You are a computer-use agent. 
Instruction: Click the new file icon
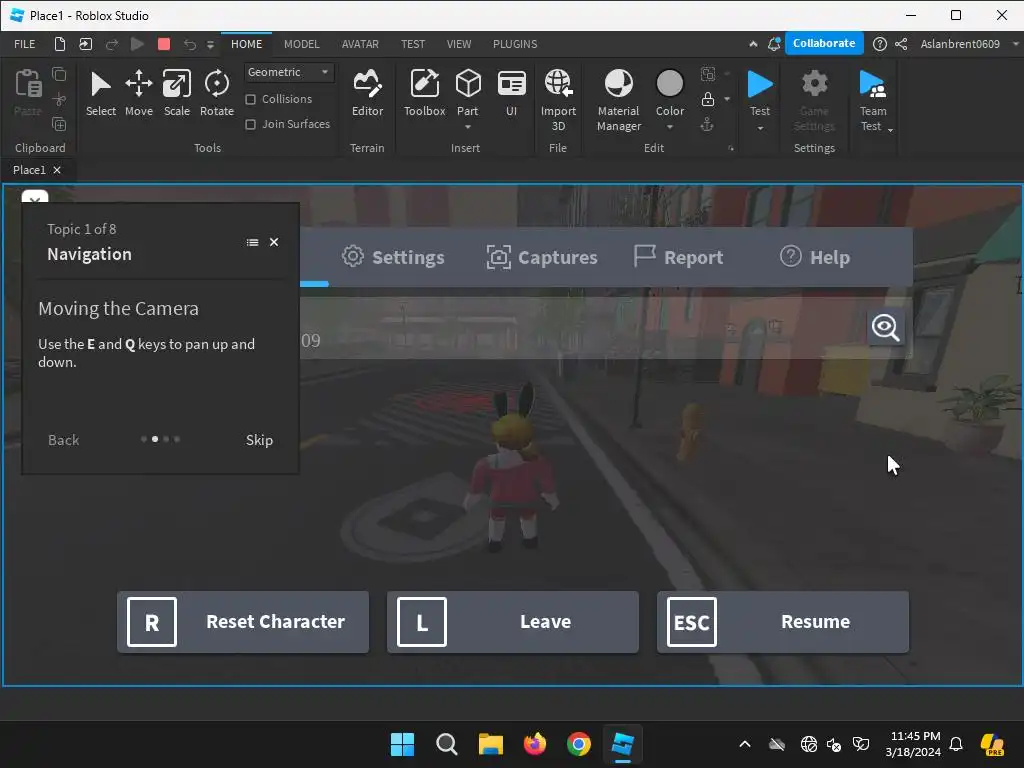click(59, 44)
